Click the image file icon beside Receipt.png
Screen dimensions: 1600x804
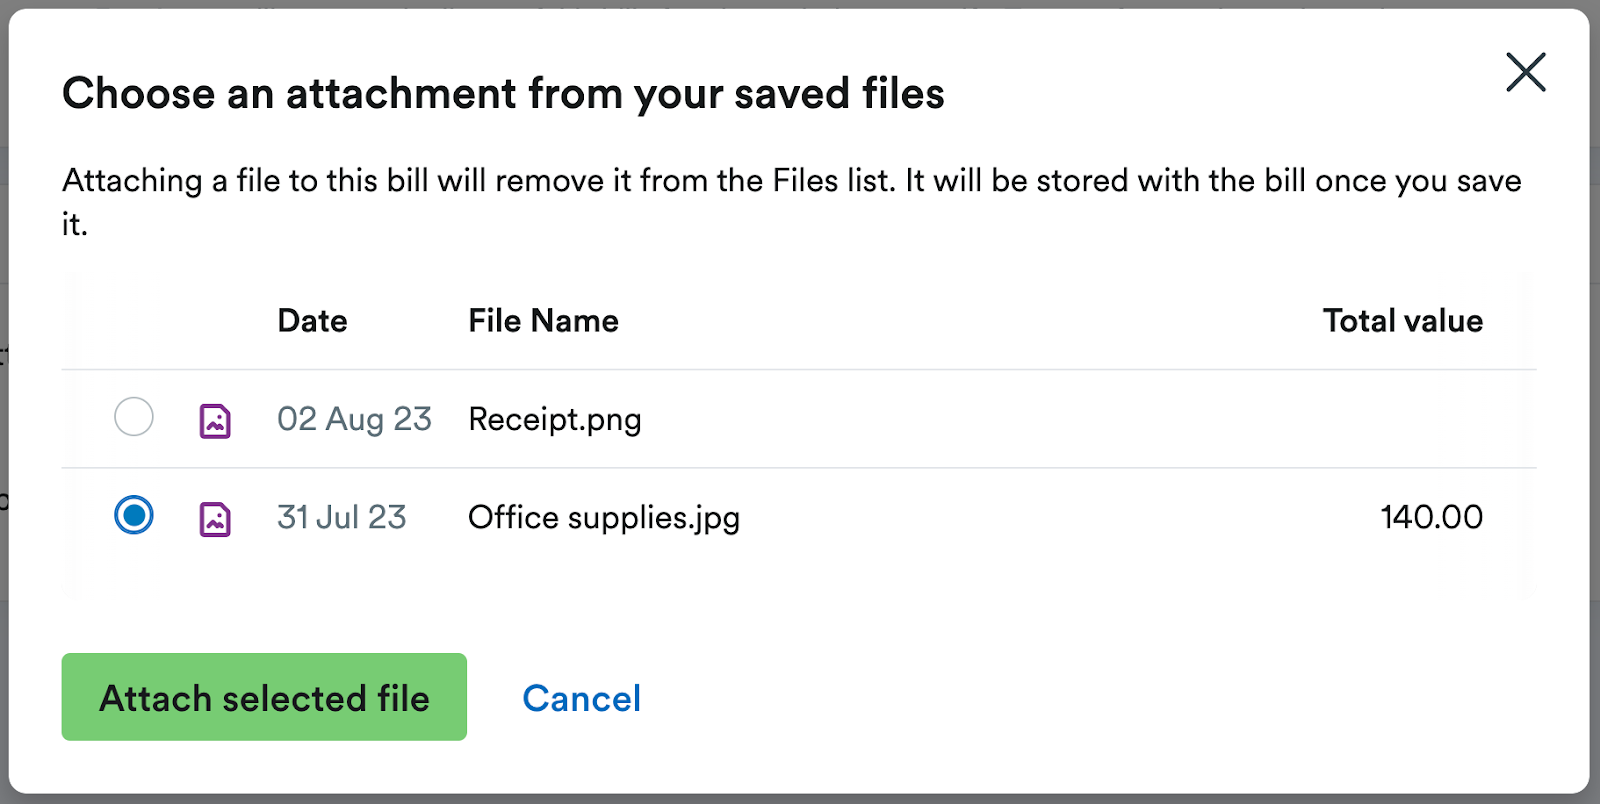215,419
